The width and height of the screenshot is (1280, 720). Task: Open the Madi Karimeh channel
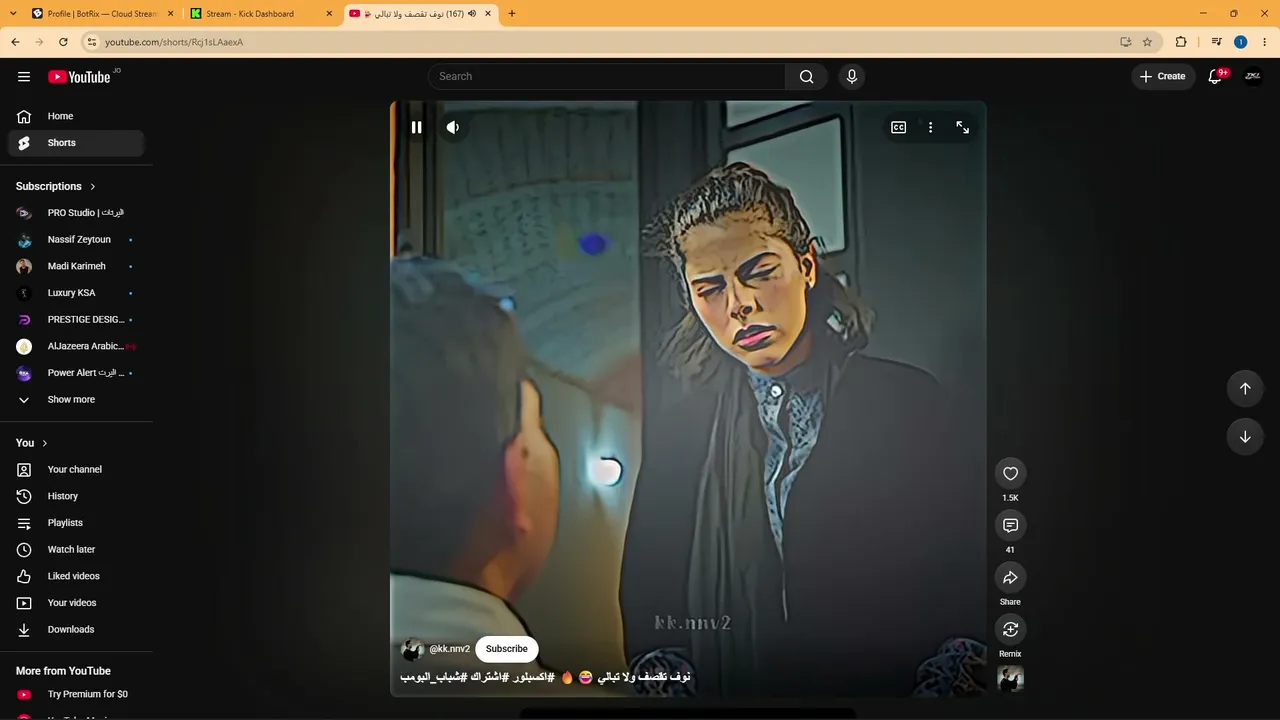77,266
